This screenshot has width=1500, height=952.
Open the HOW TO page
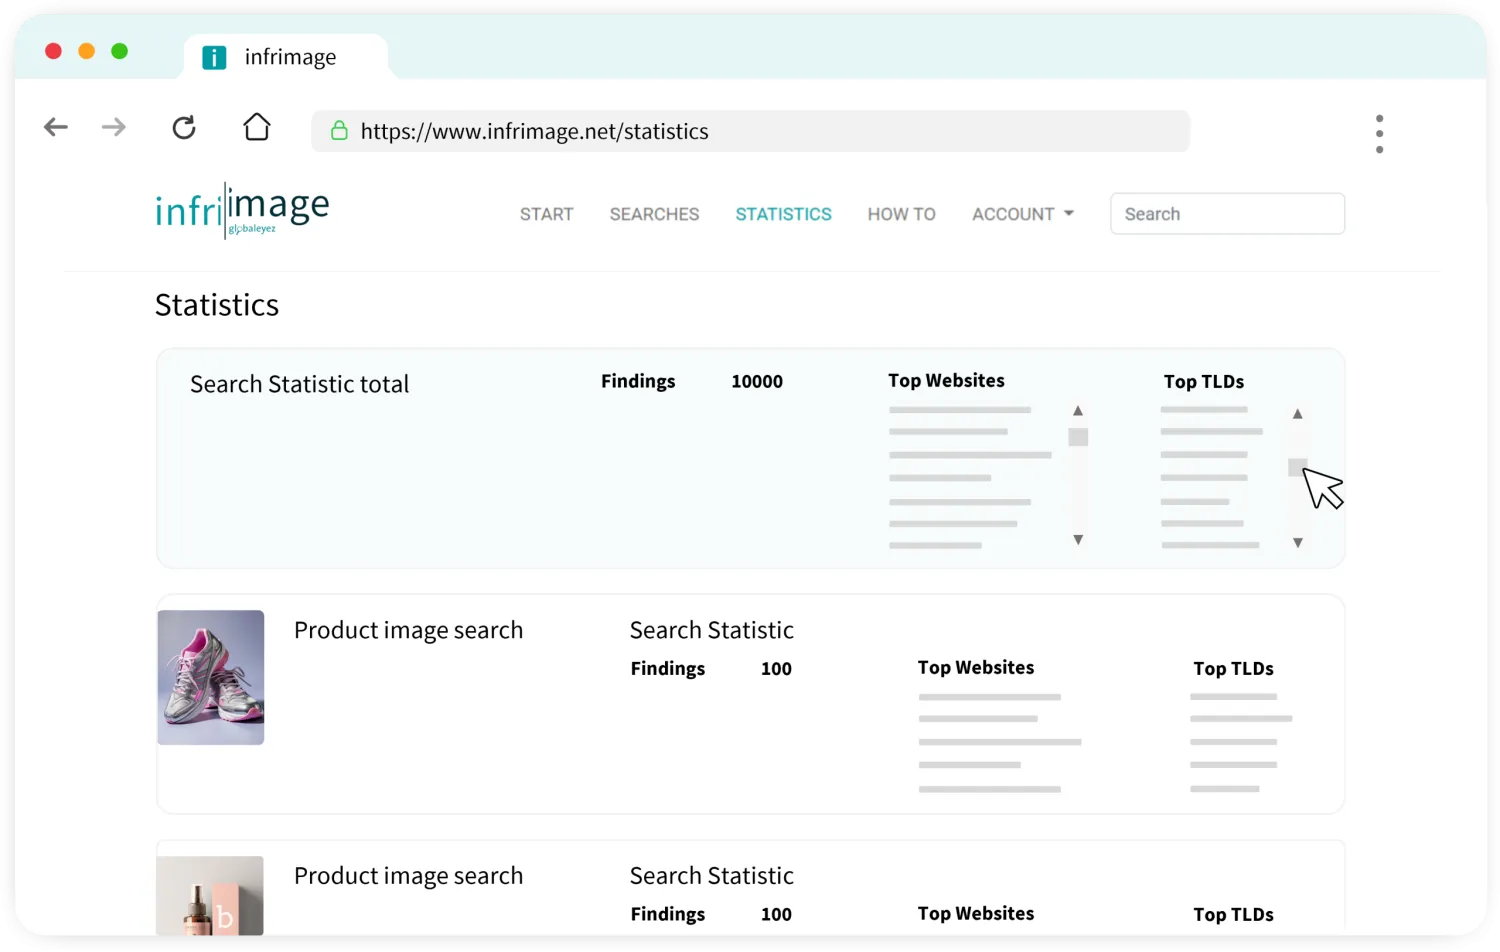(901, 214)
